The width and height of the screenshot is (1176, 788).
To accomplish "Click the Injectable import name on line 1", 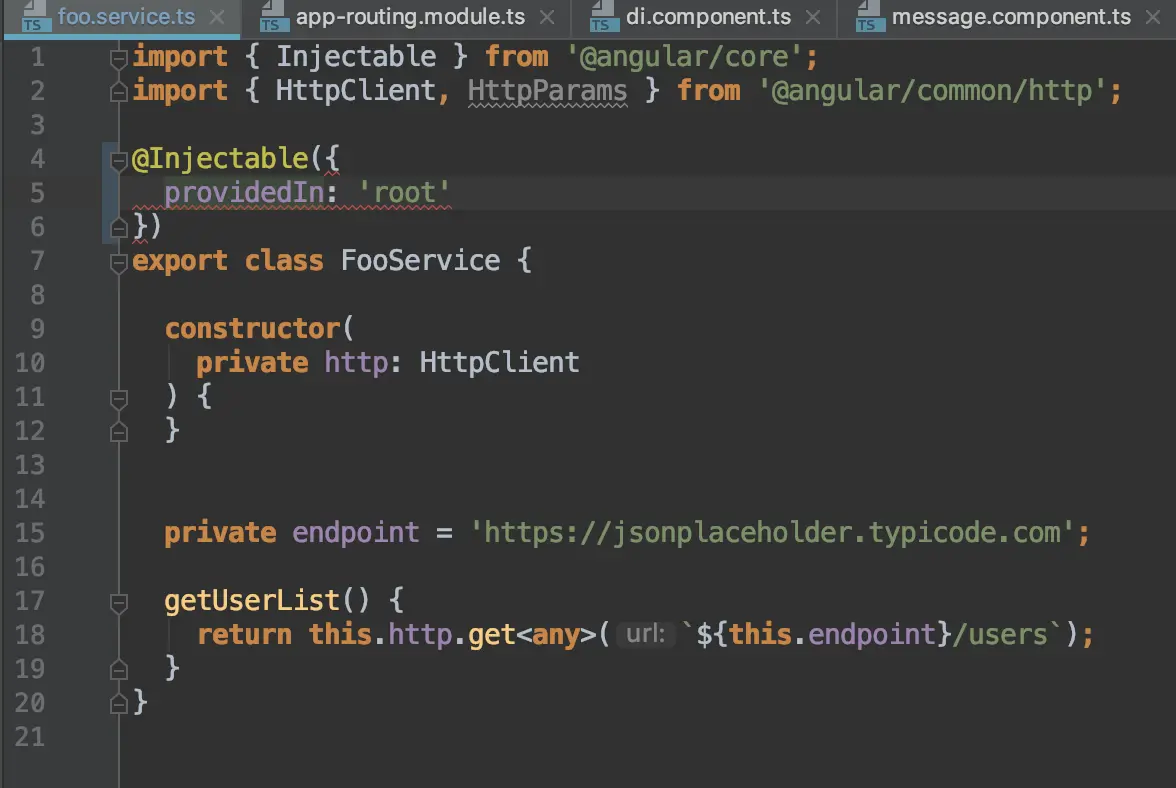I will 356,57.
